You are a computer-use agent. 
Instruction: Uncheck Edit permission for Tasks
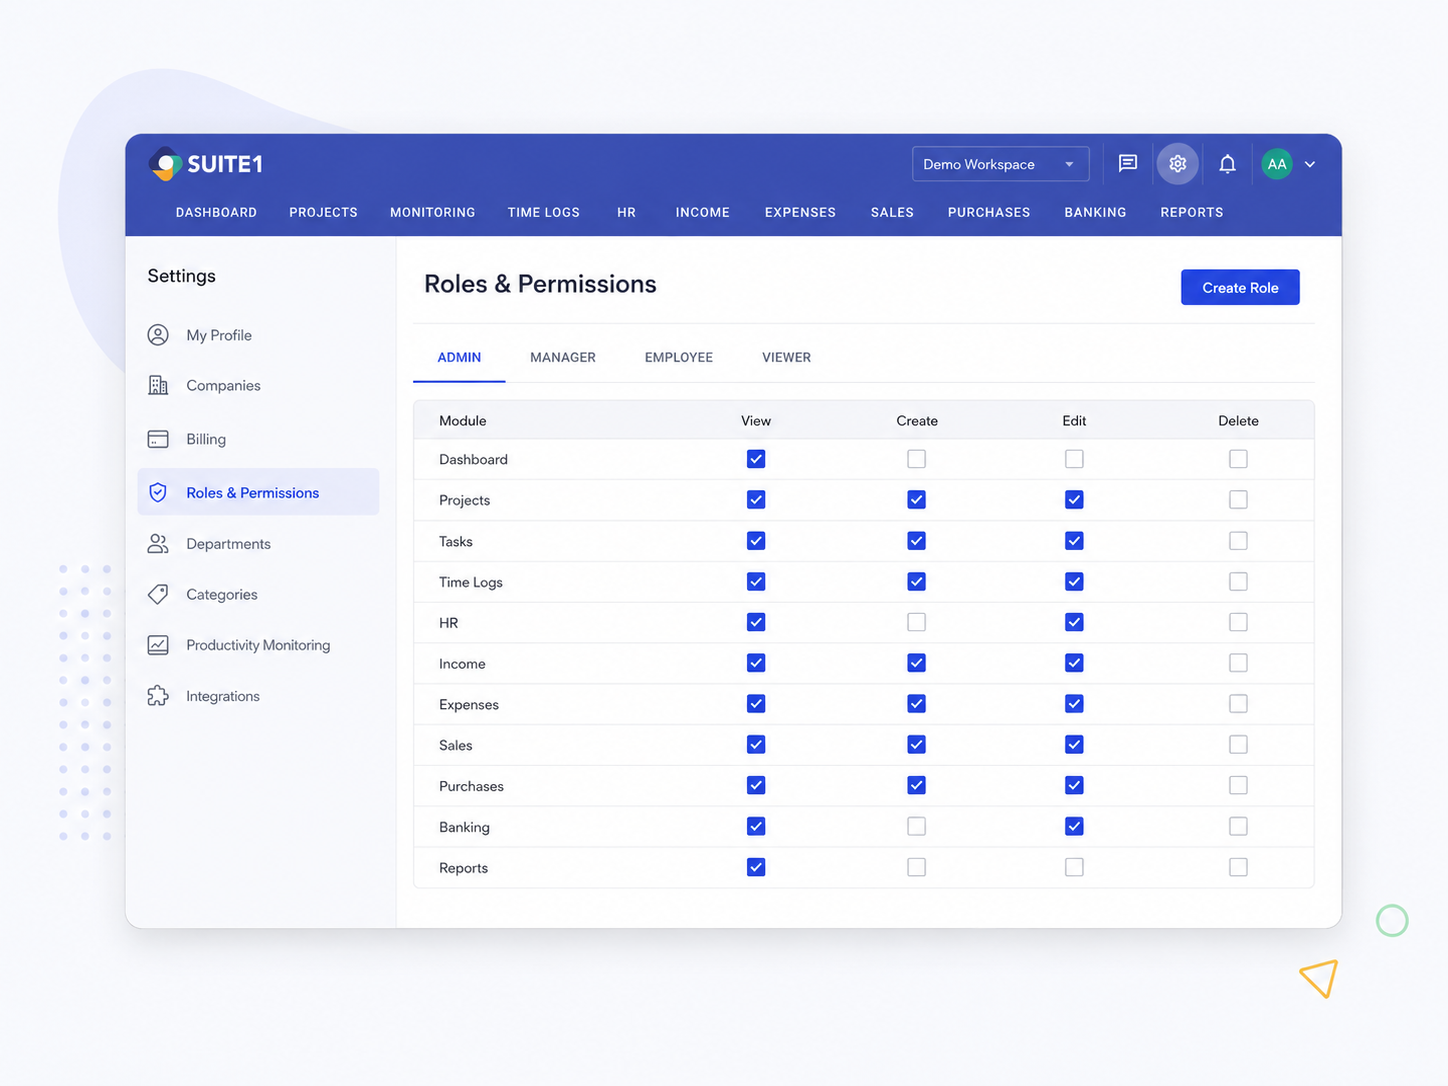1074,541
